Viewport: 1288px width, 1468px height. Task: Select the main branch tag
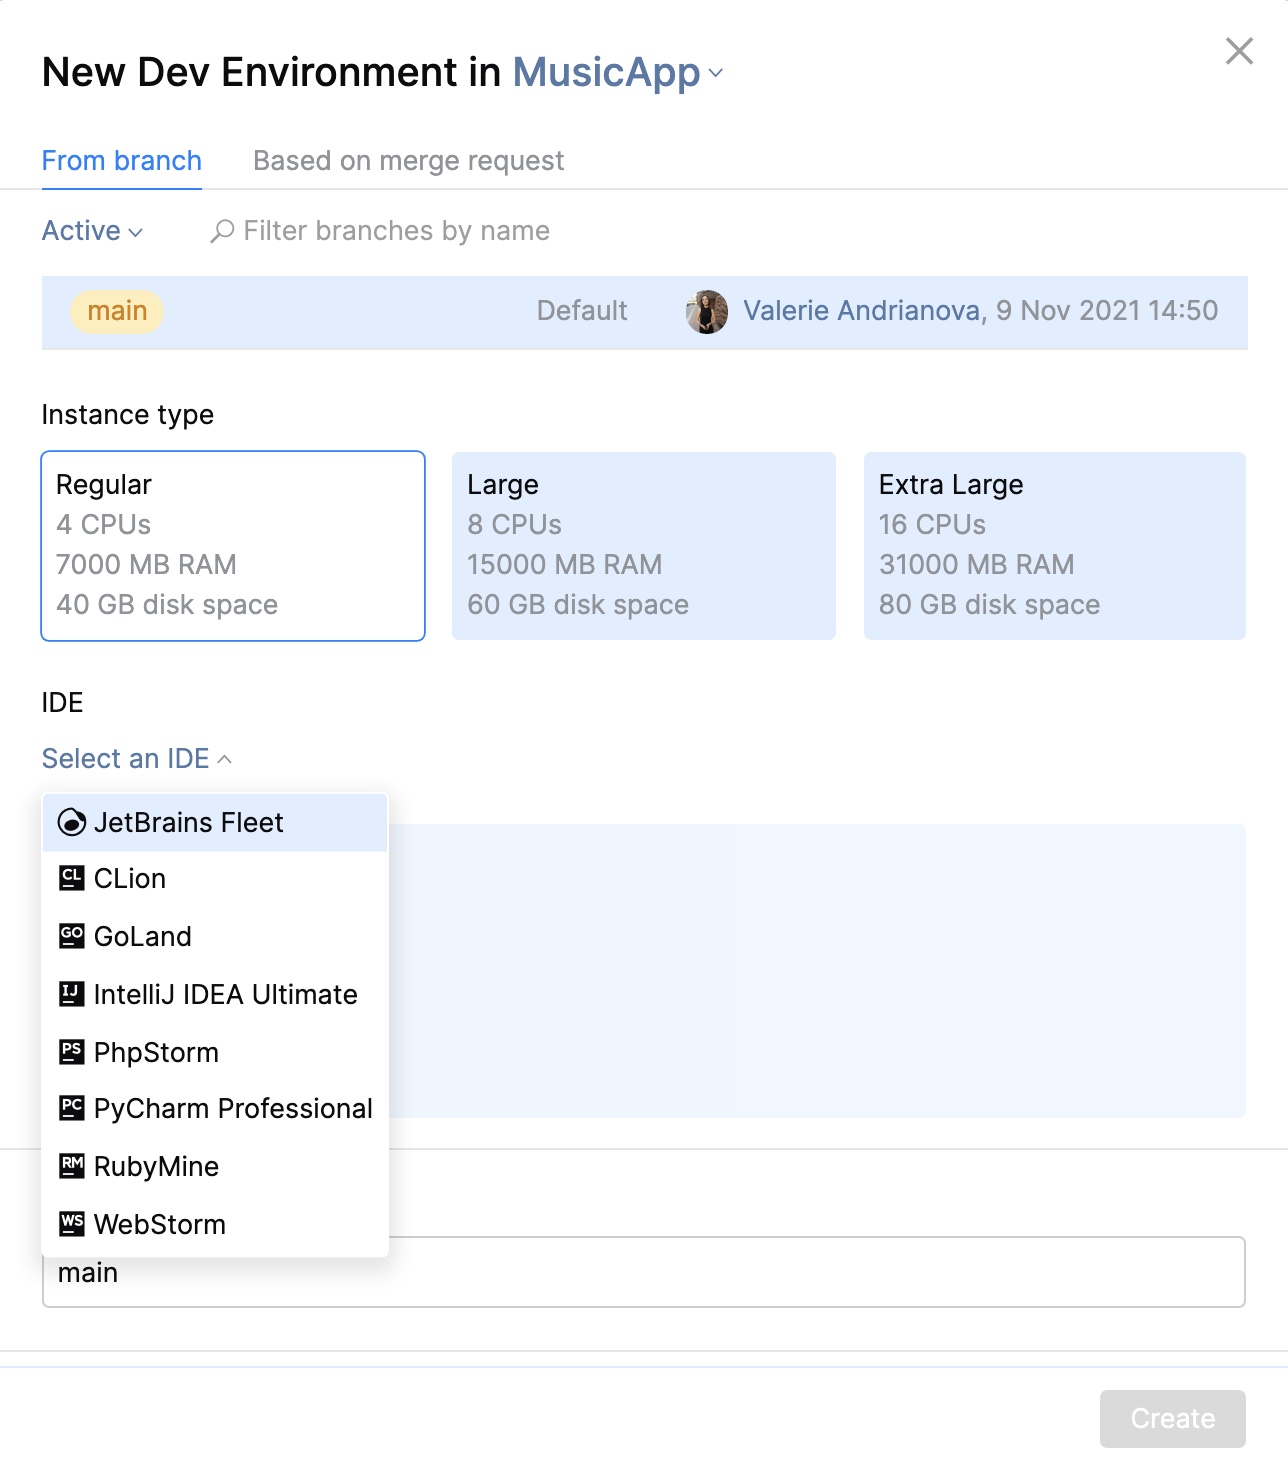(x=117, y=311)
